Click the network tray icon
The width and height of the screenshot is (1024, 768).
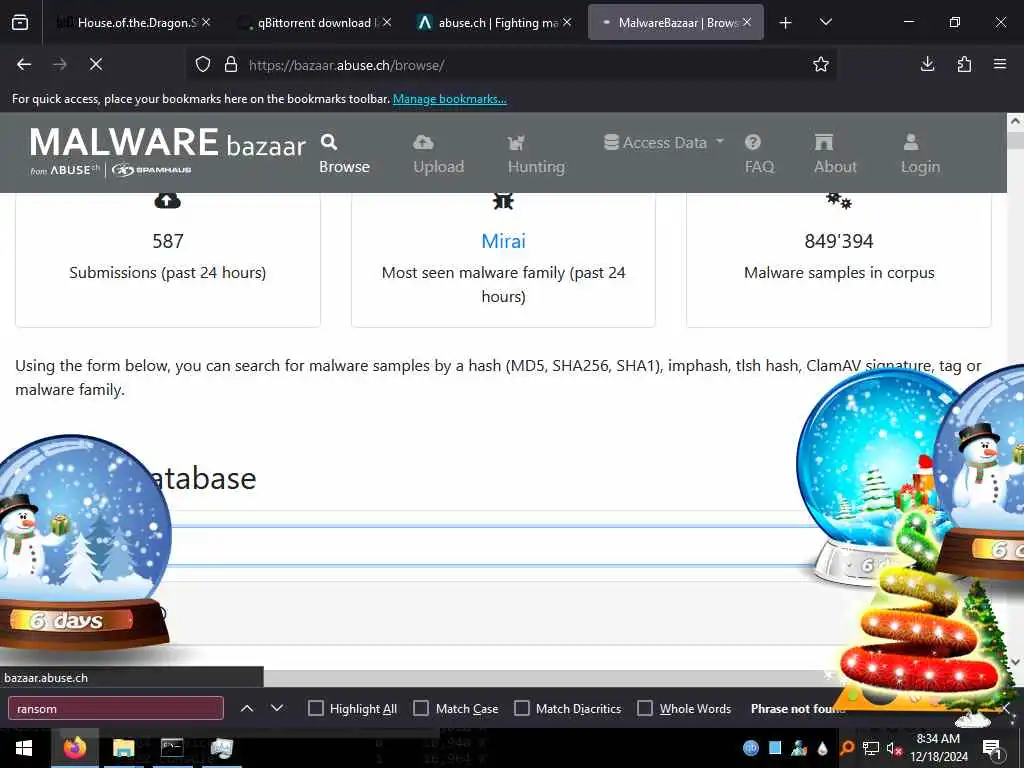(x=871, y=748)
